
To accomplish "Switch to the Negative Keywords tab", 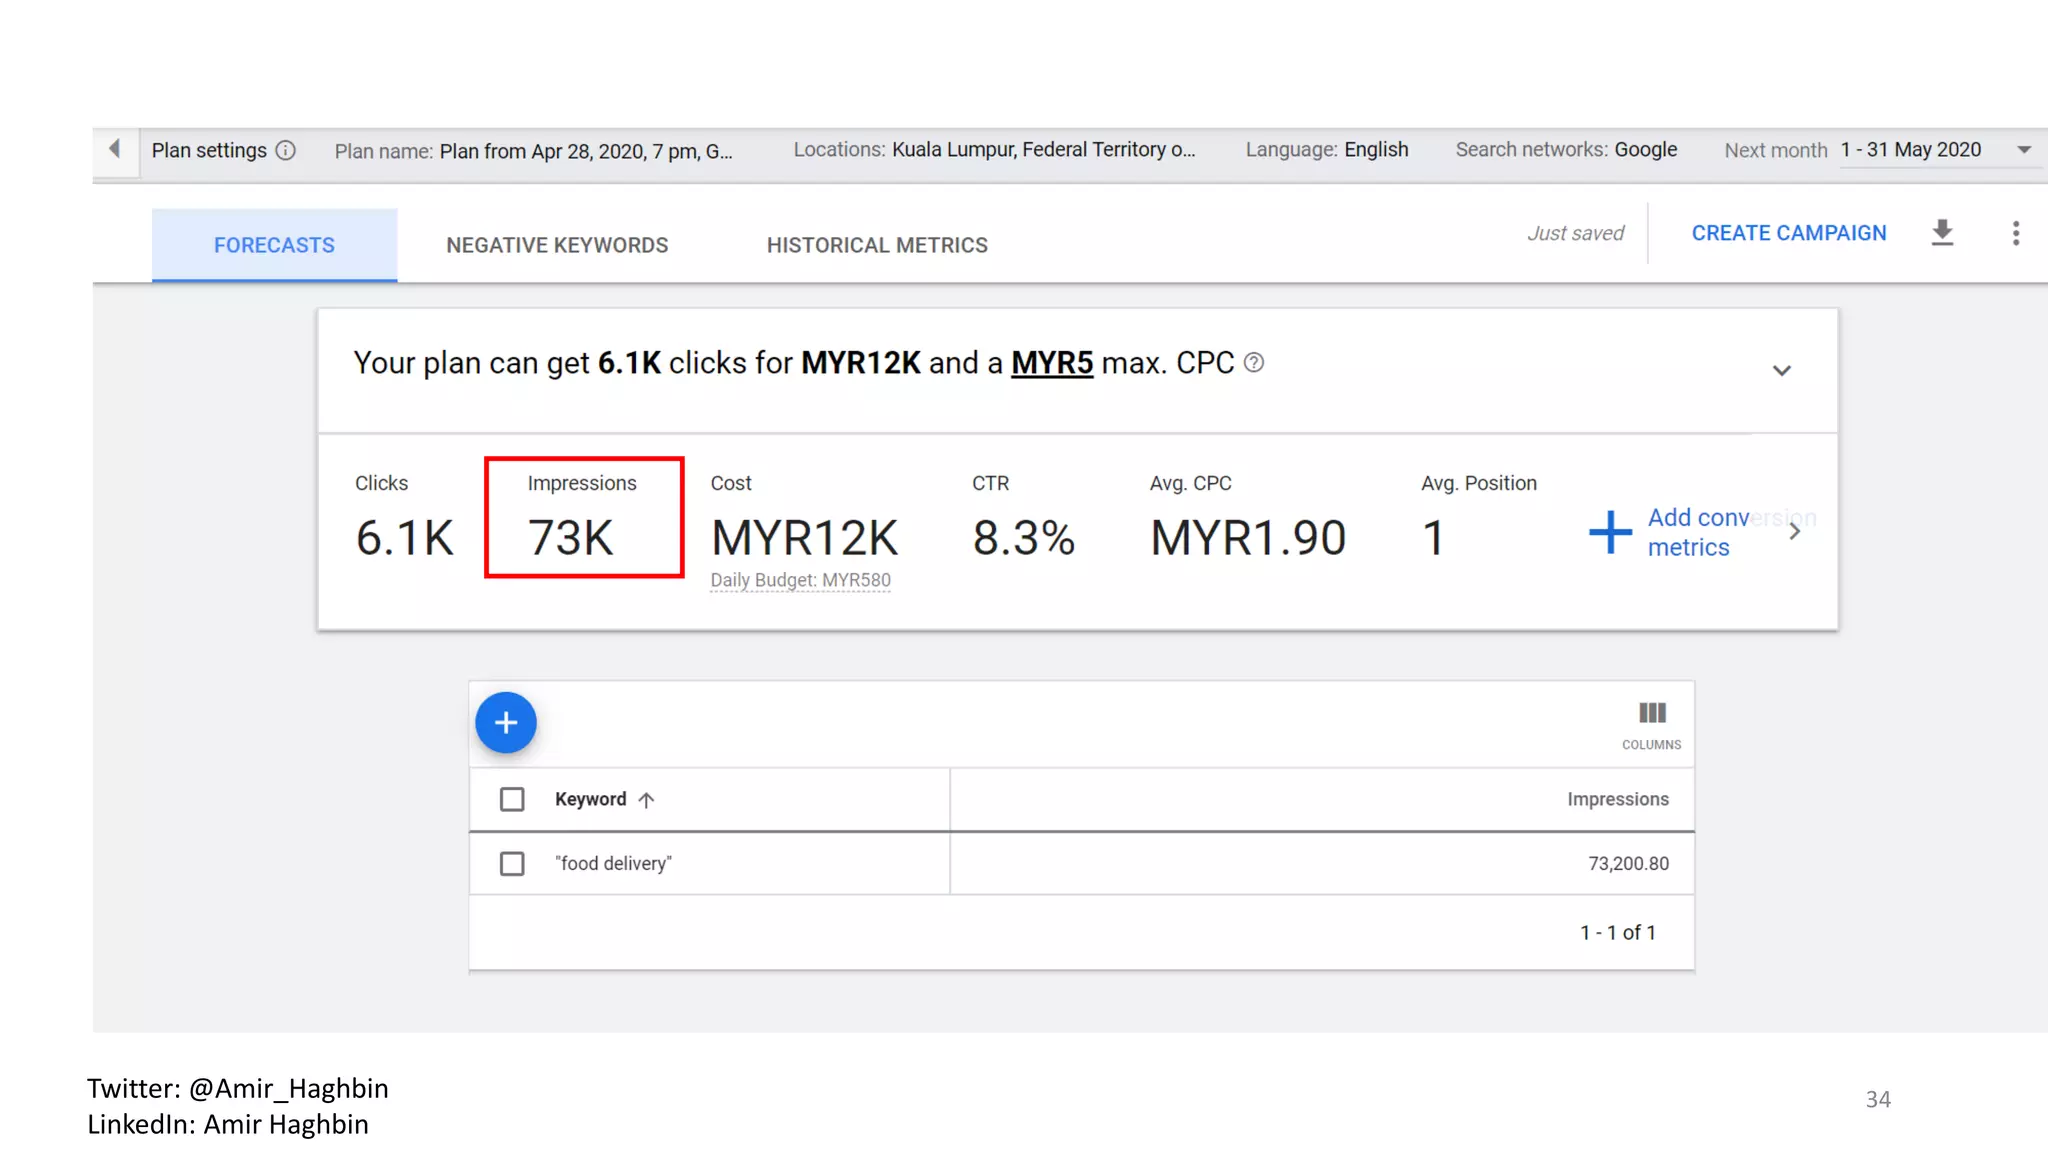I will (557, 245).
